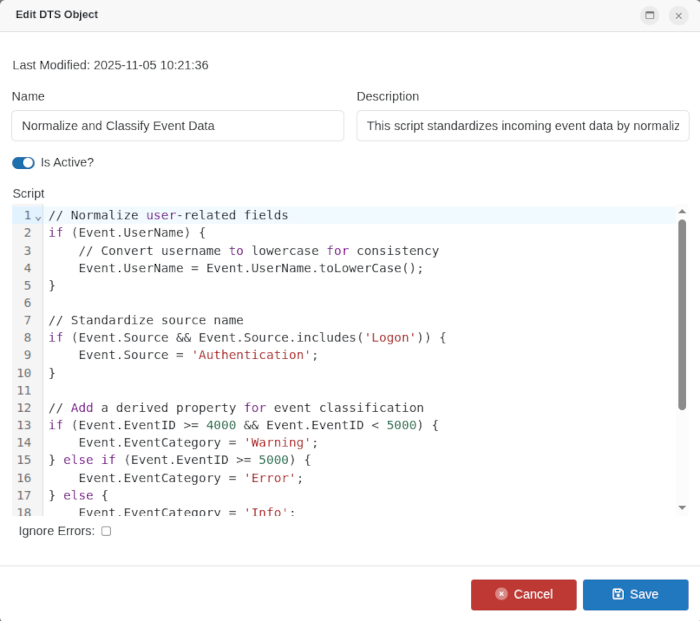
Task: Focus the Description input field
Action: 522,126
